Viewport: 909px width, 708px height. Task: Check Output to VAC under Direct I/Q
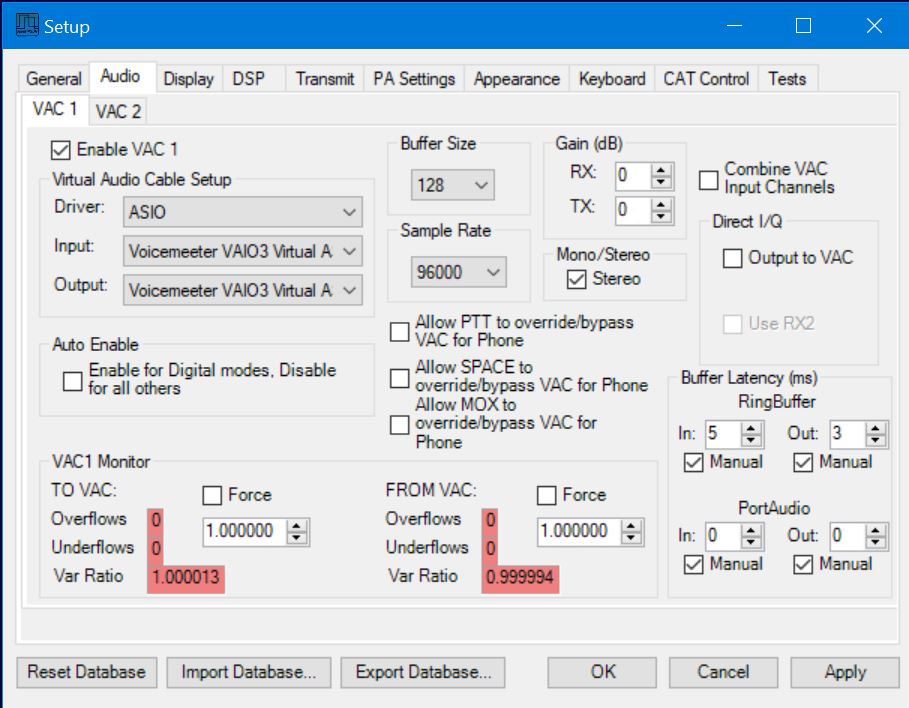(x=733, y=258)
